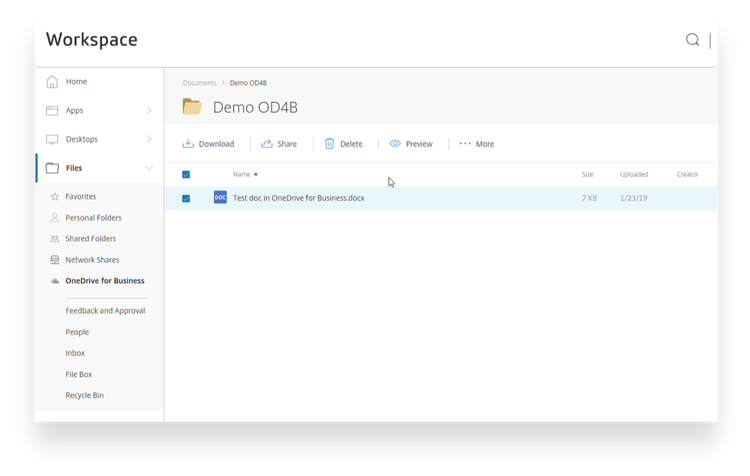Click the DOC file type icon
The height and width of the screenshot is (476, 750).
click(x=220, y=197)
